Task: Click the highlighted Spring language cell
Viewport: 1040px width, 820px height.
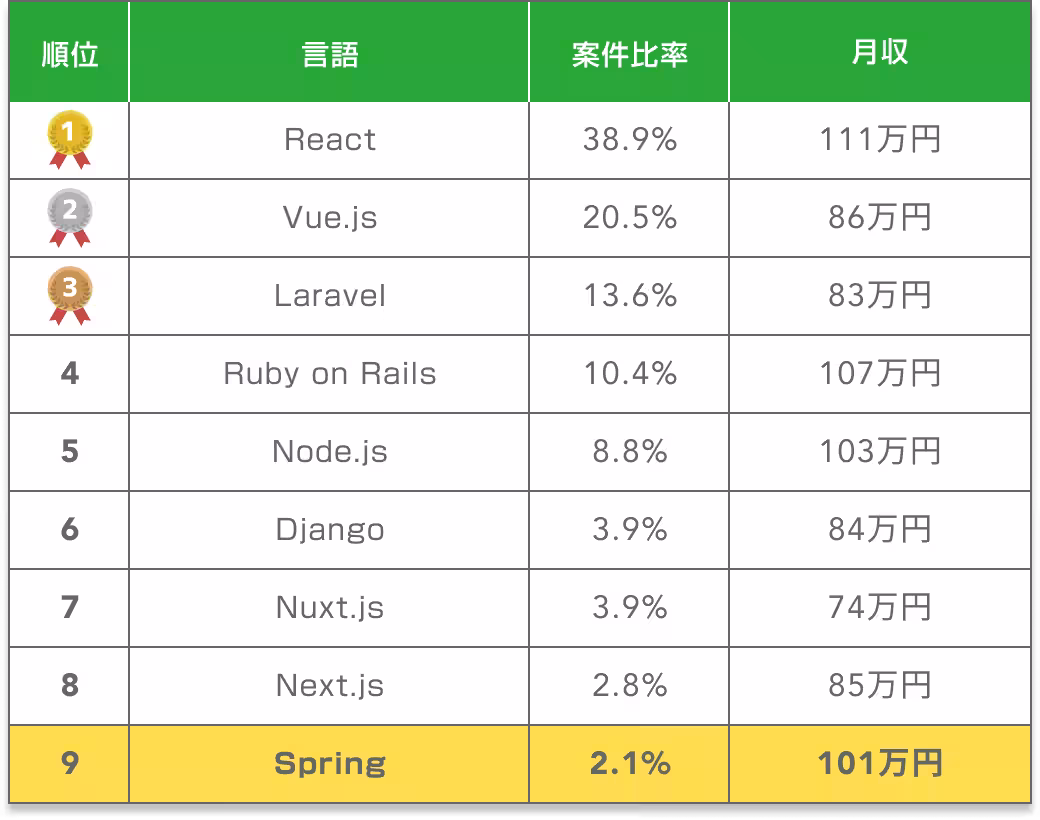Action: click(329, 764)
